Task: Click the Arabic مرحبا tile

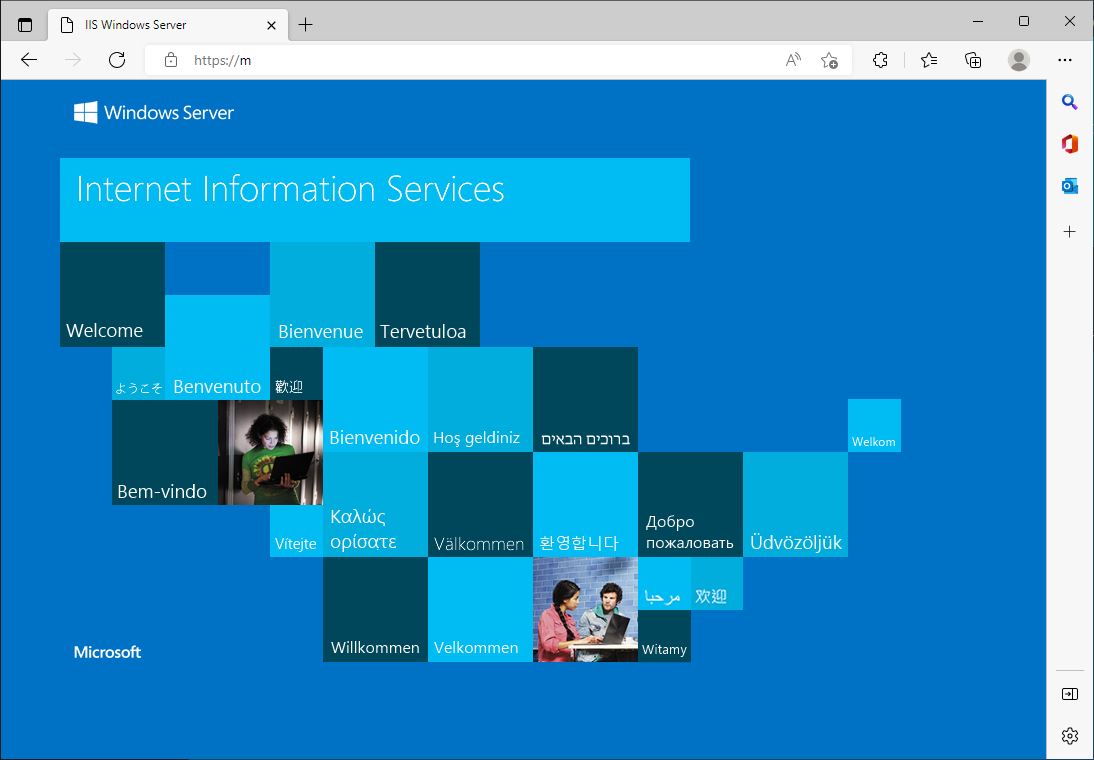Action: coord(664,583)
